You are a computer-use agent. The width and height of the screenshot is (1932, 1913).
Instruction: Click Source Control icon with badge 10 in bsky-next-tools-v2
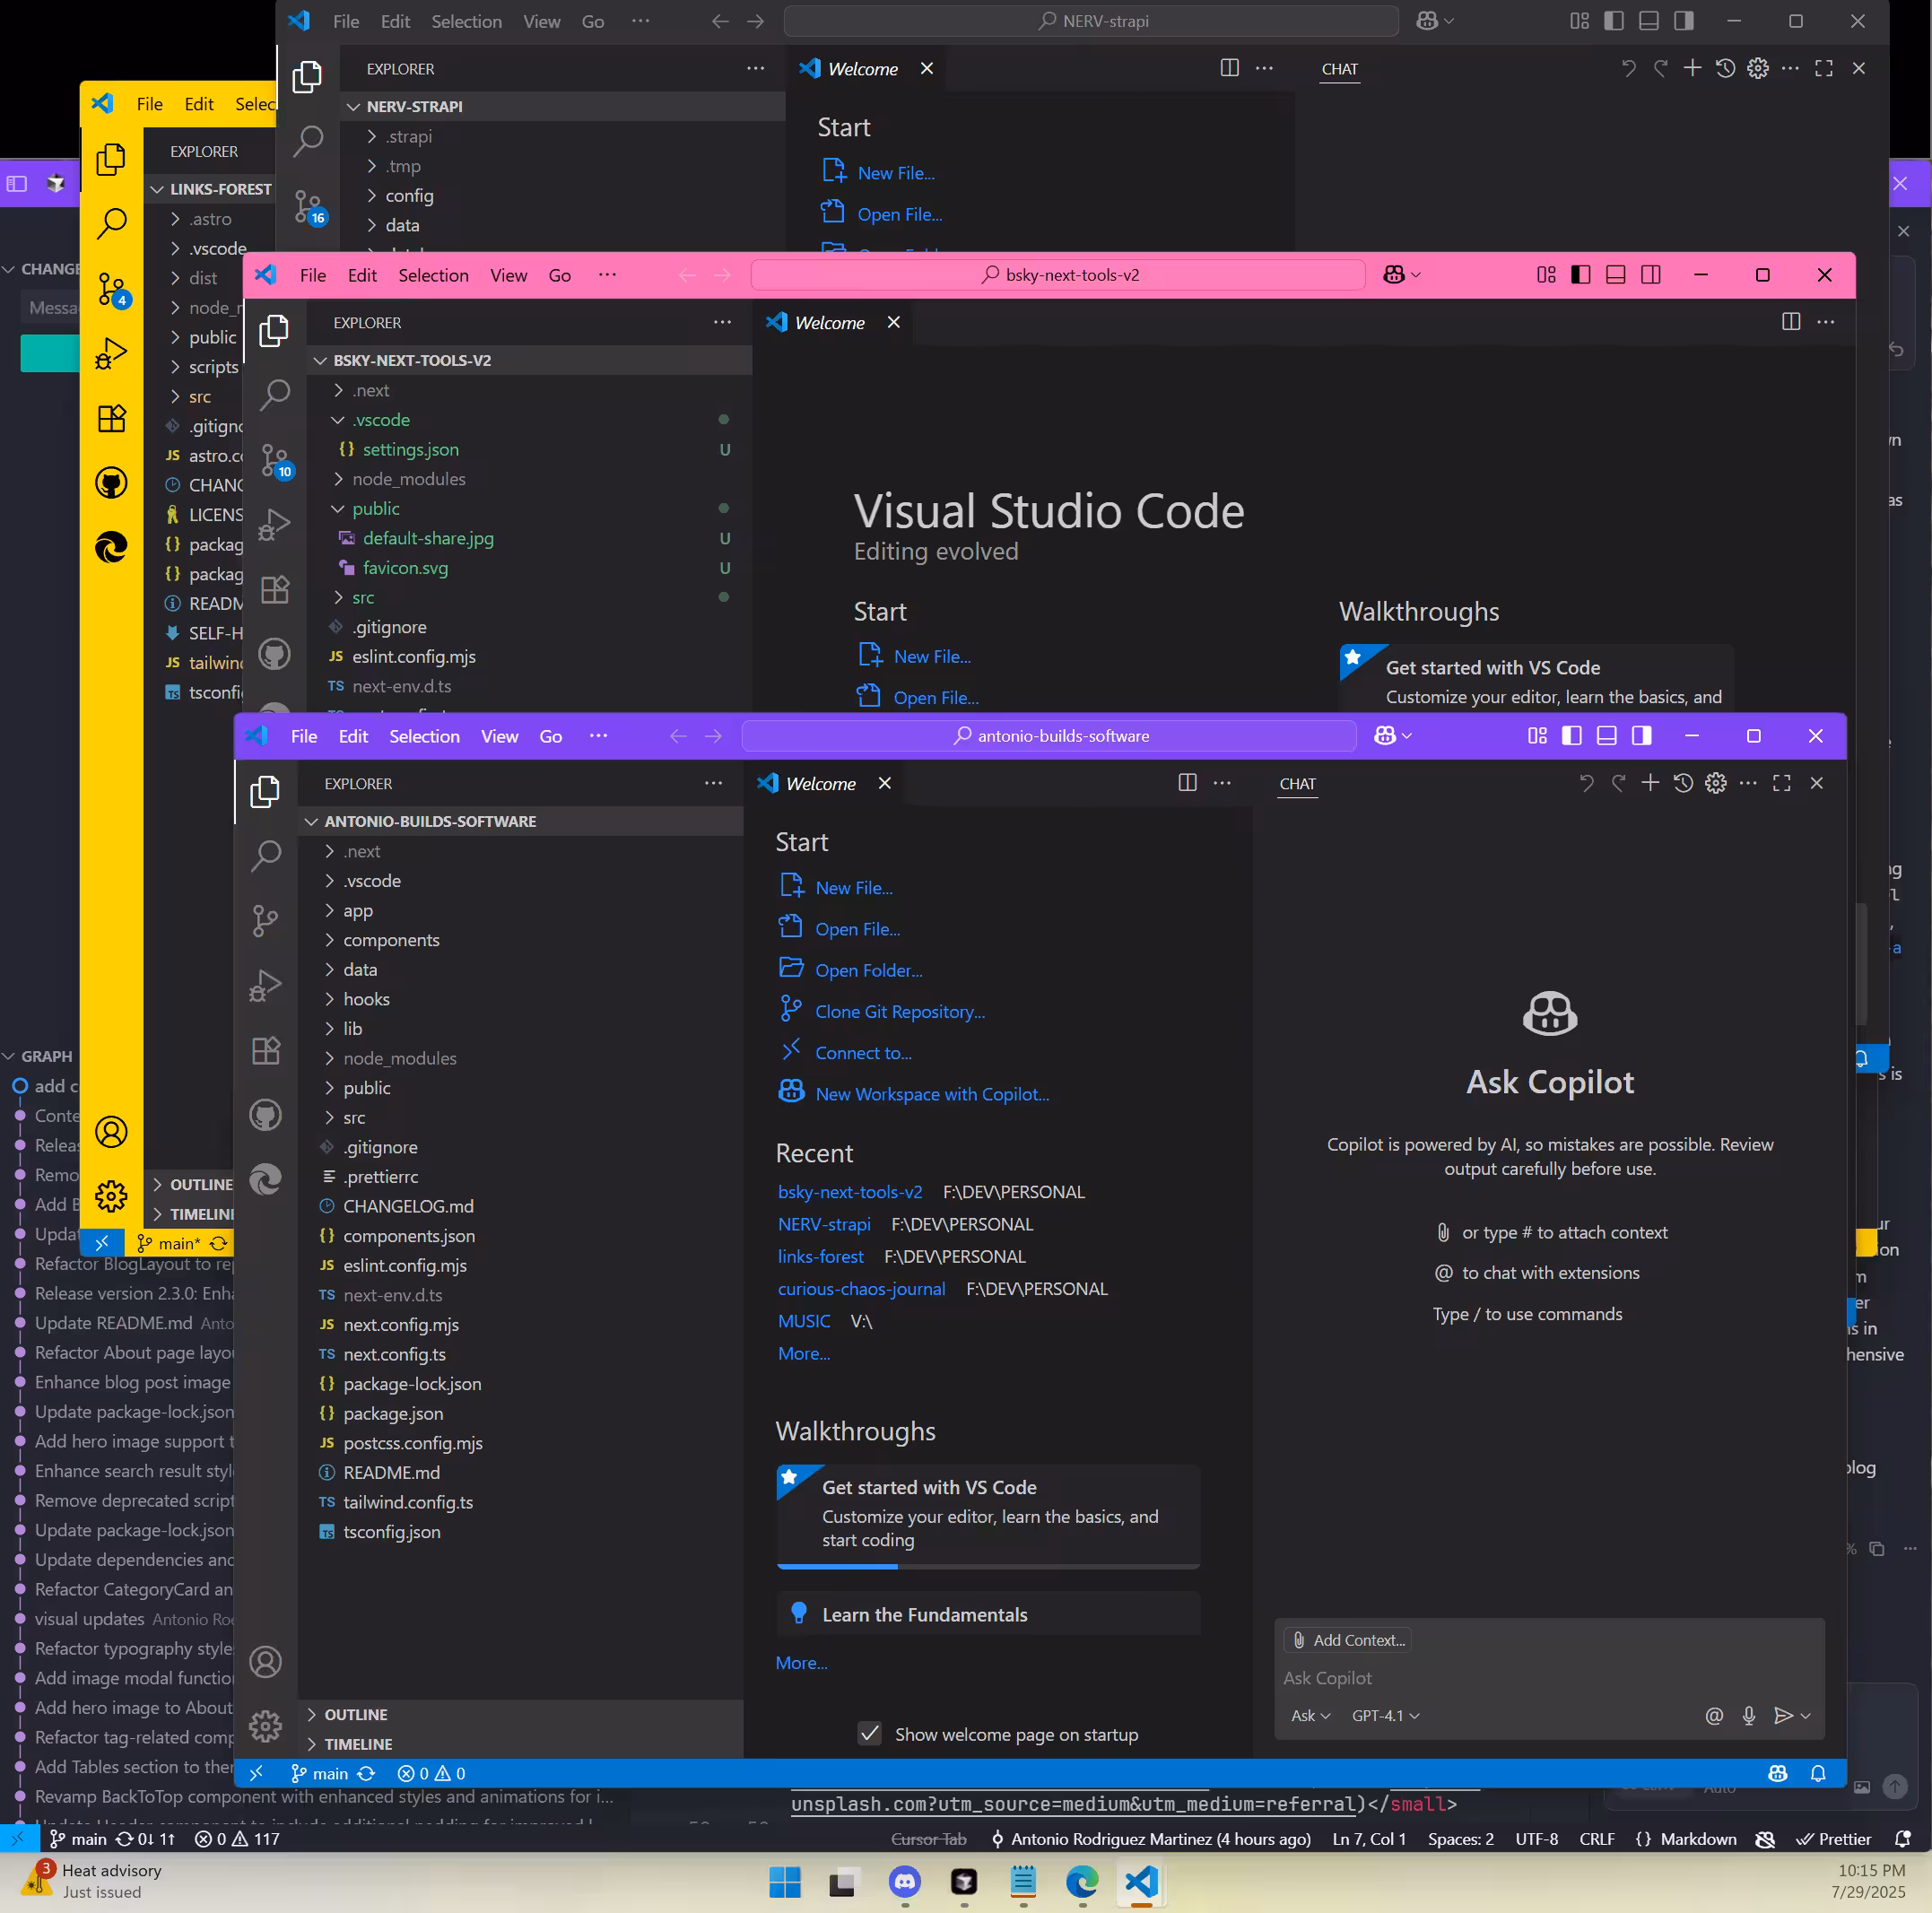point(276,461)
